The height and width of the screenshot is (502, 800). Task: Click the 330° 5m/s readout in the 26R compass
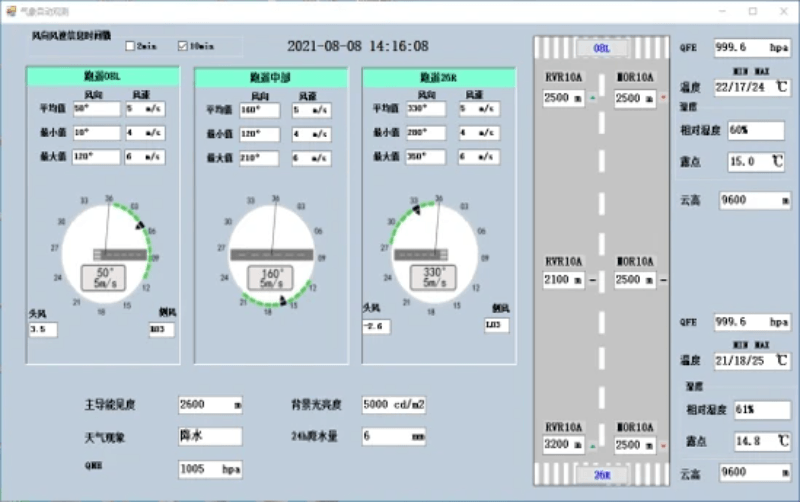pos(434,278)
